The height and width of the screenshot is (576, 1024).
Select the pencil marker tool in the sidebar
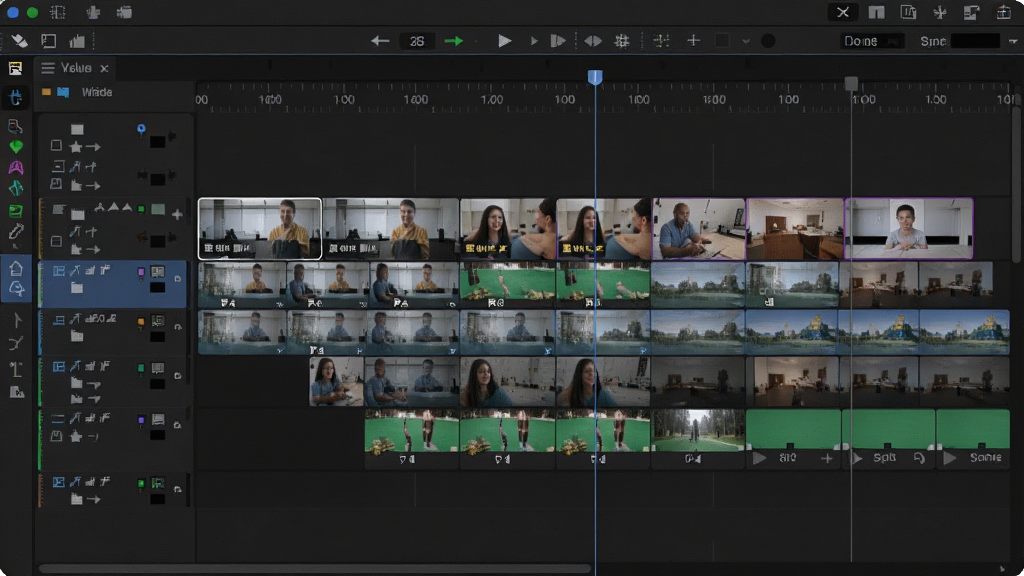coord(16,231)
